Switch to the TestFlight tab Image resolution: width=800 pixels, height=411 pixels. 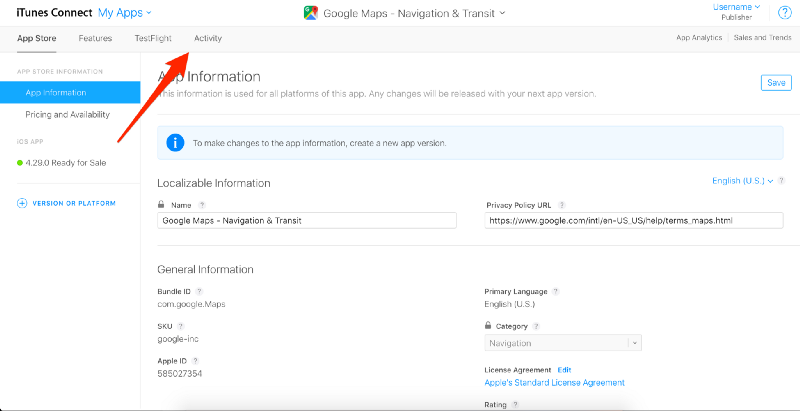(153, 38)
